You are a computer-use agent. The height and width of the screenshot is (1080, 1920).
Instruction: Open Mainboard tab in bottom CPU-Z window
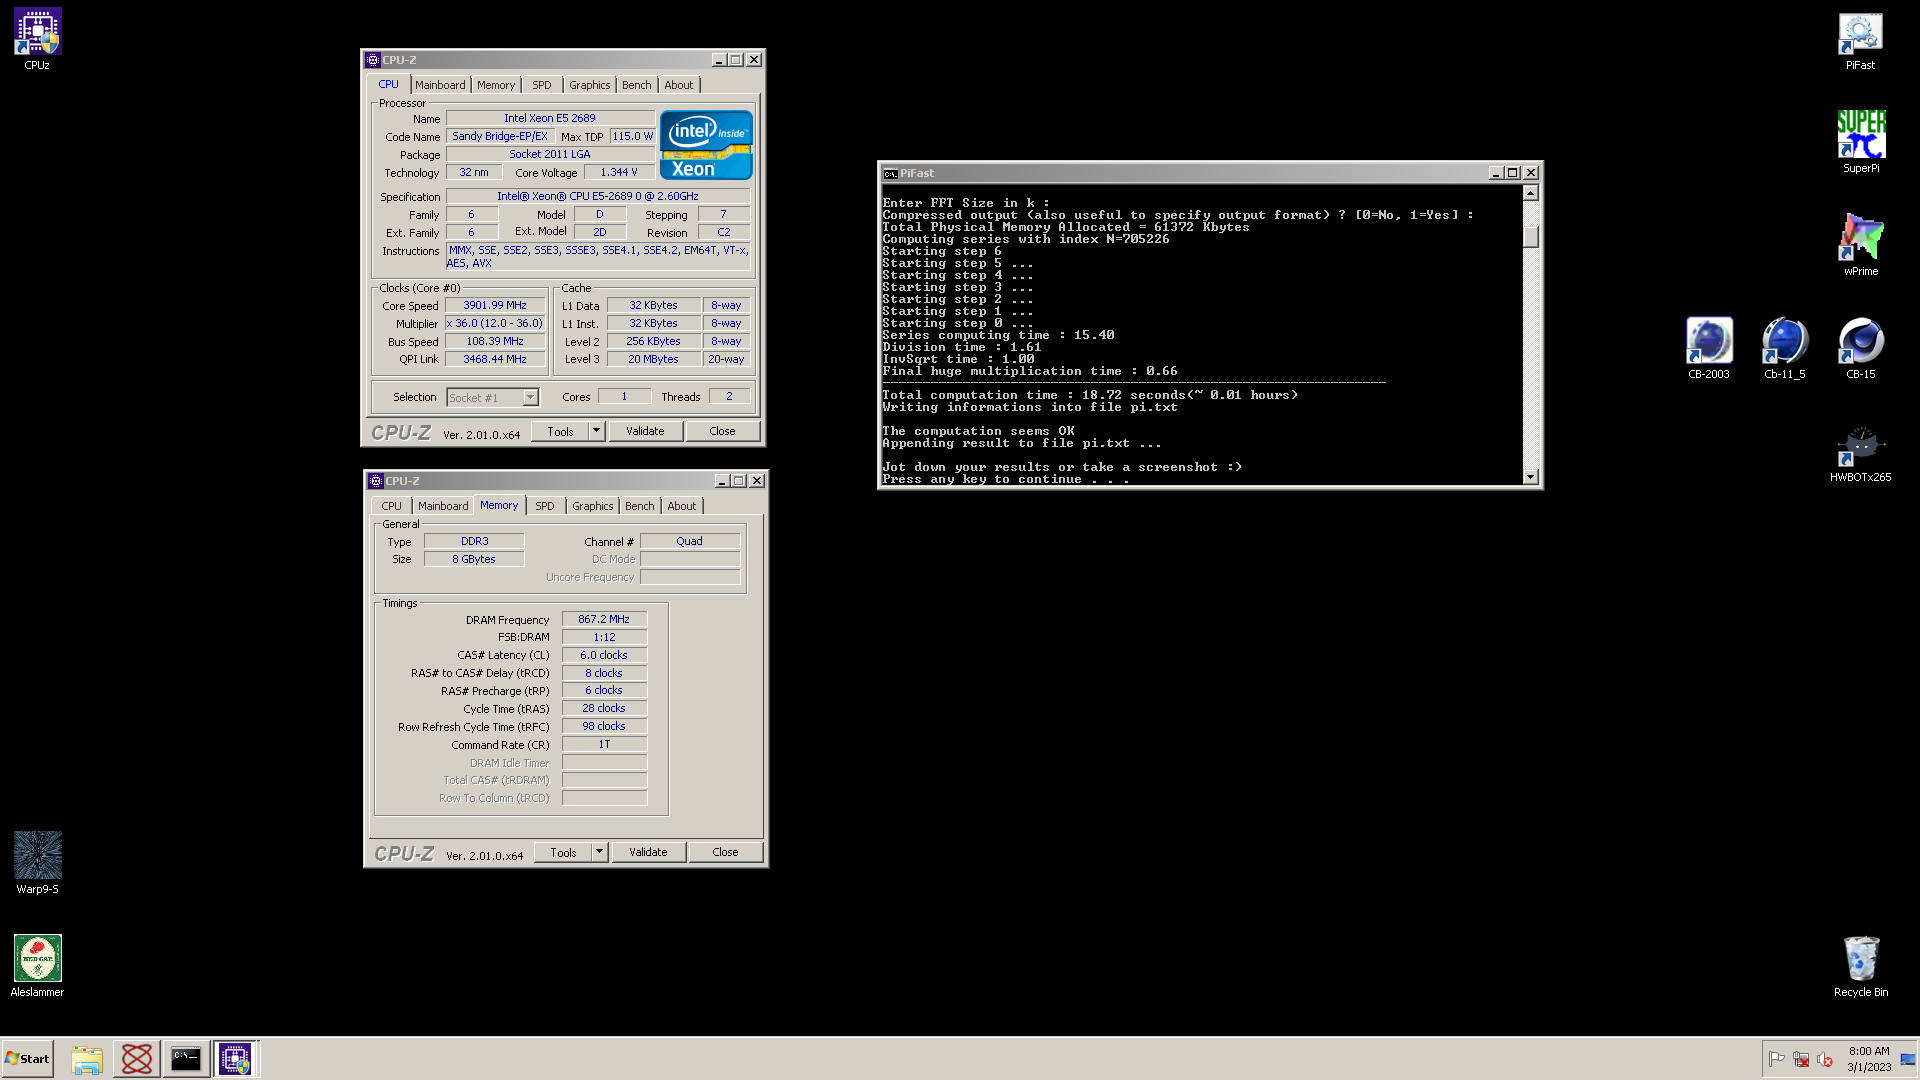click(443, 506)
